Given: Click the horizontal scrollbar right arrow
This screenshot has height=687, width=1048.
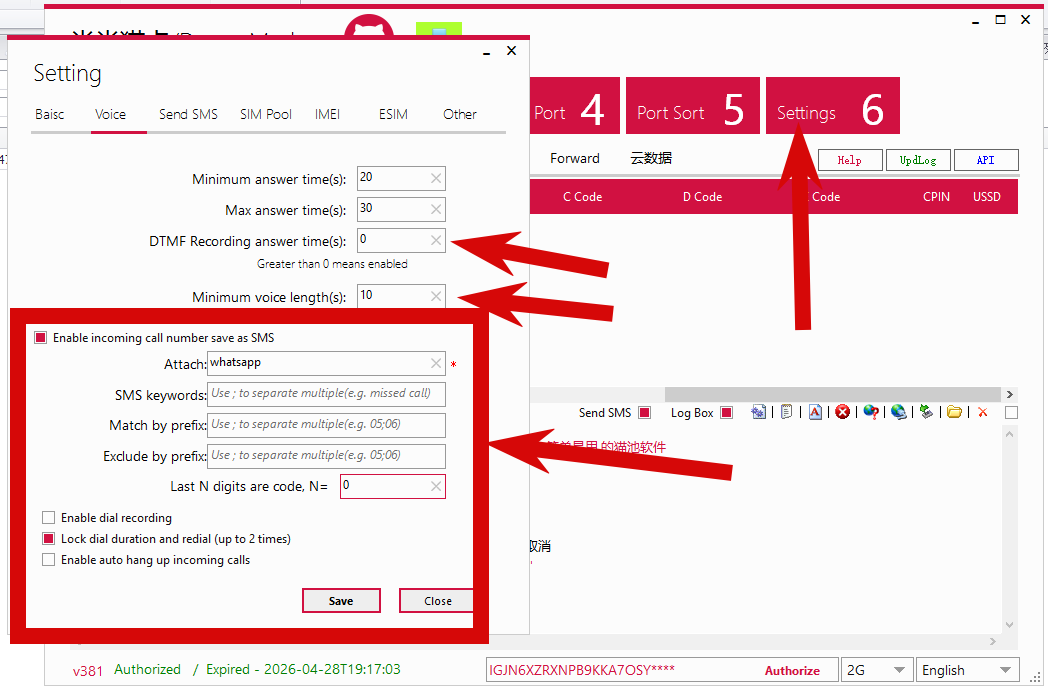Looking at the screenshot, I should pyautogui.click(x=1010, y=394).
